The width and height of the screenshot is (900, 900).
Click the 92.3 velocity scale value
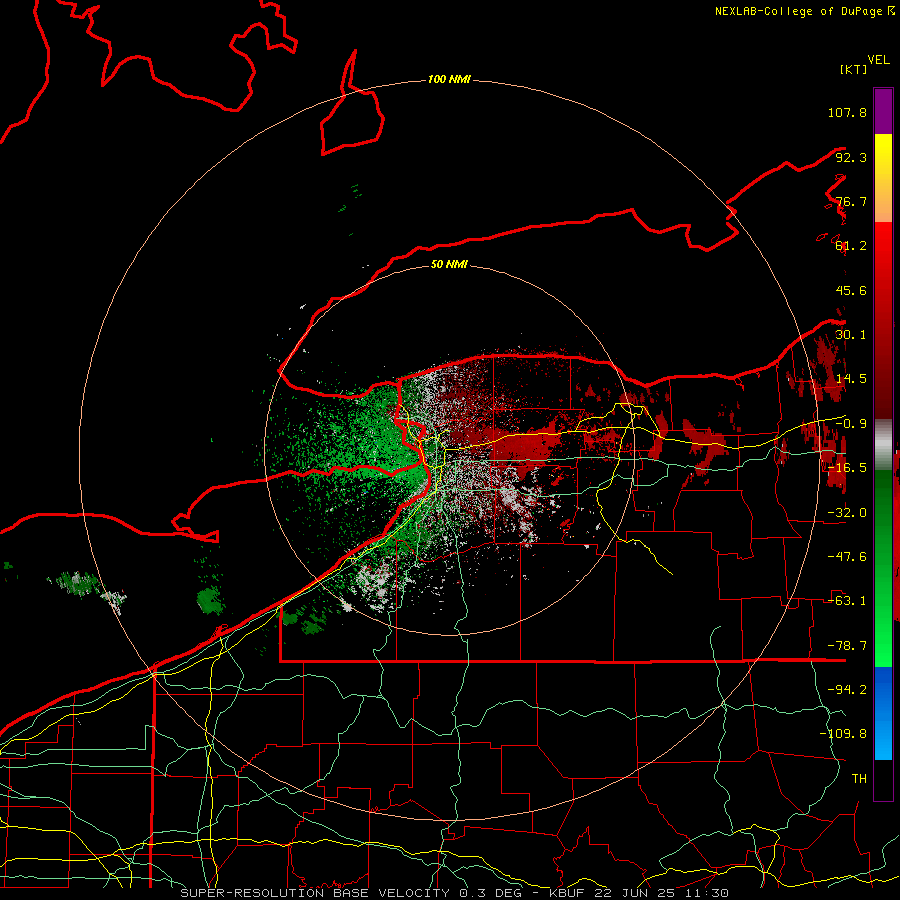pos(851,157)
